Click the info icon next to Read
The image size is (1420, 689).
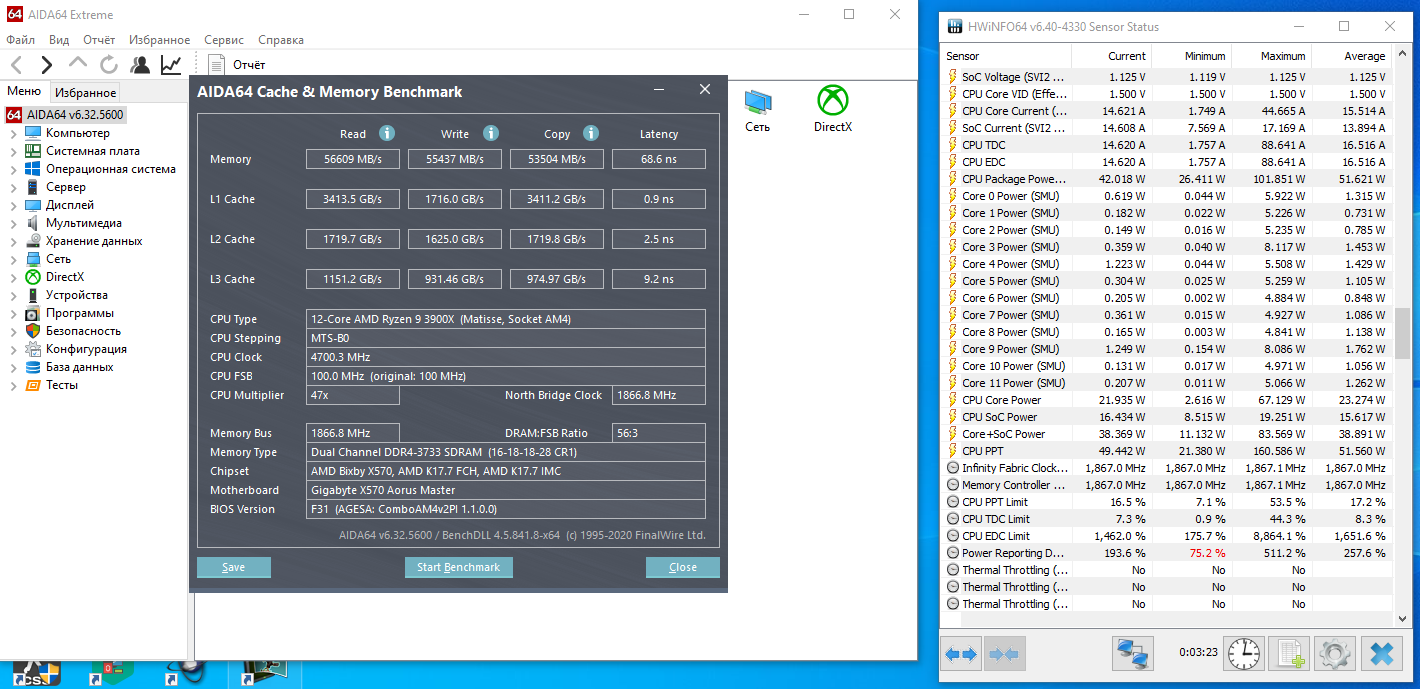tap(387, 133)
